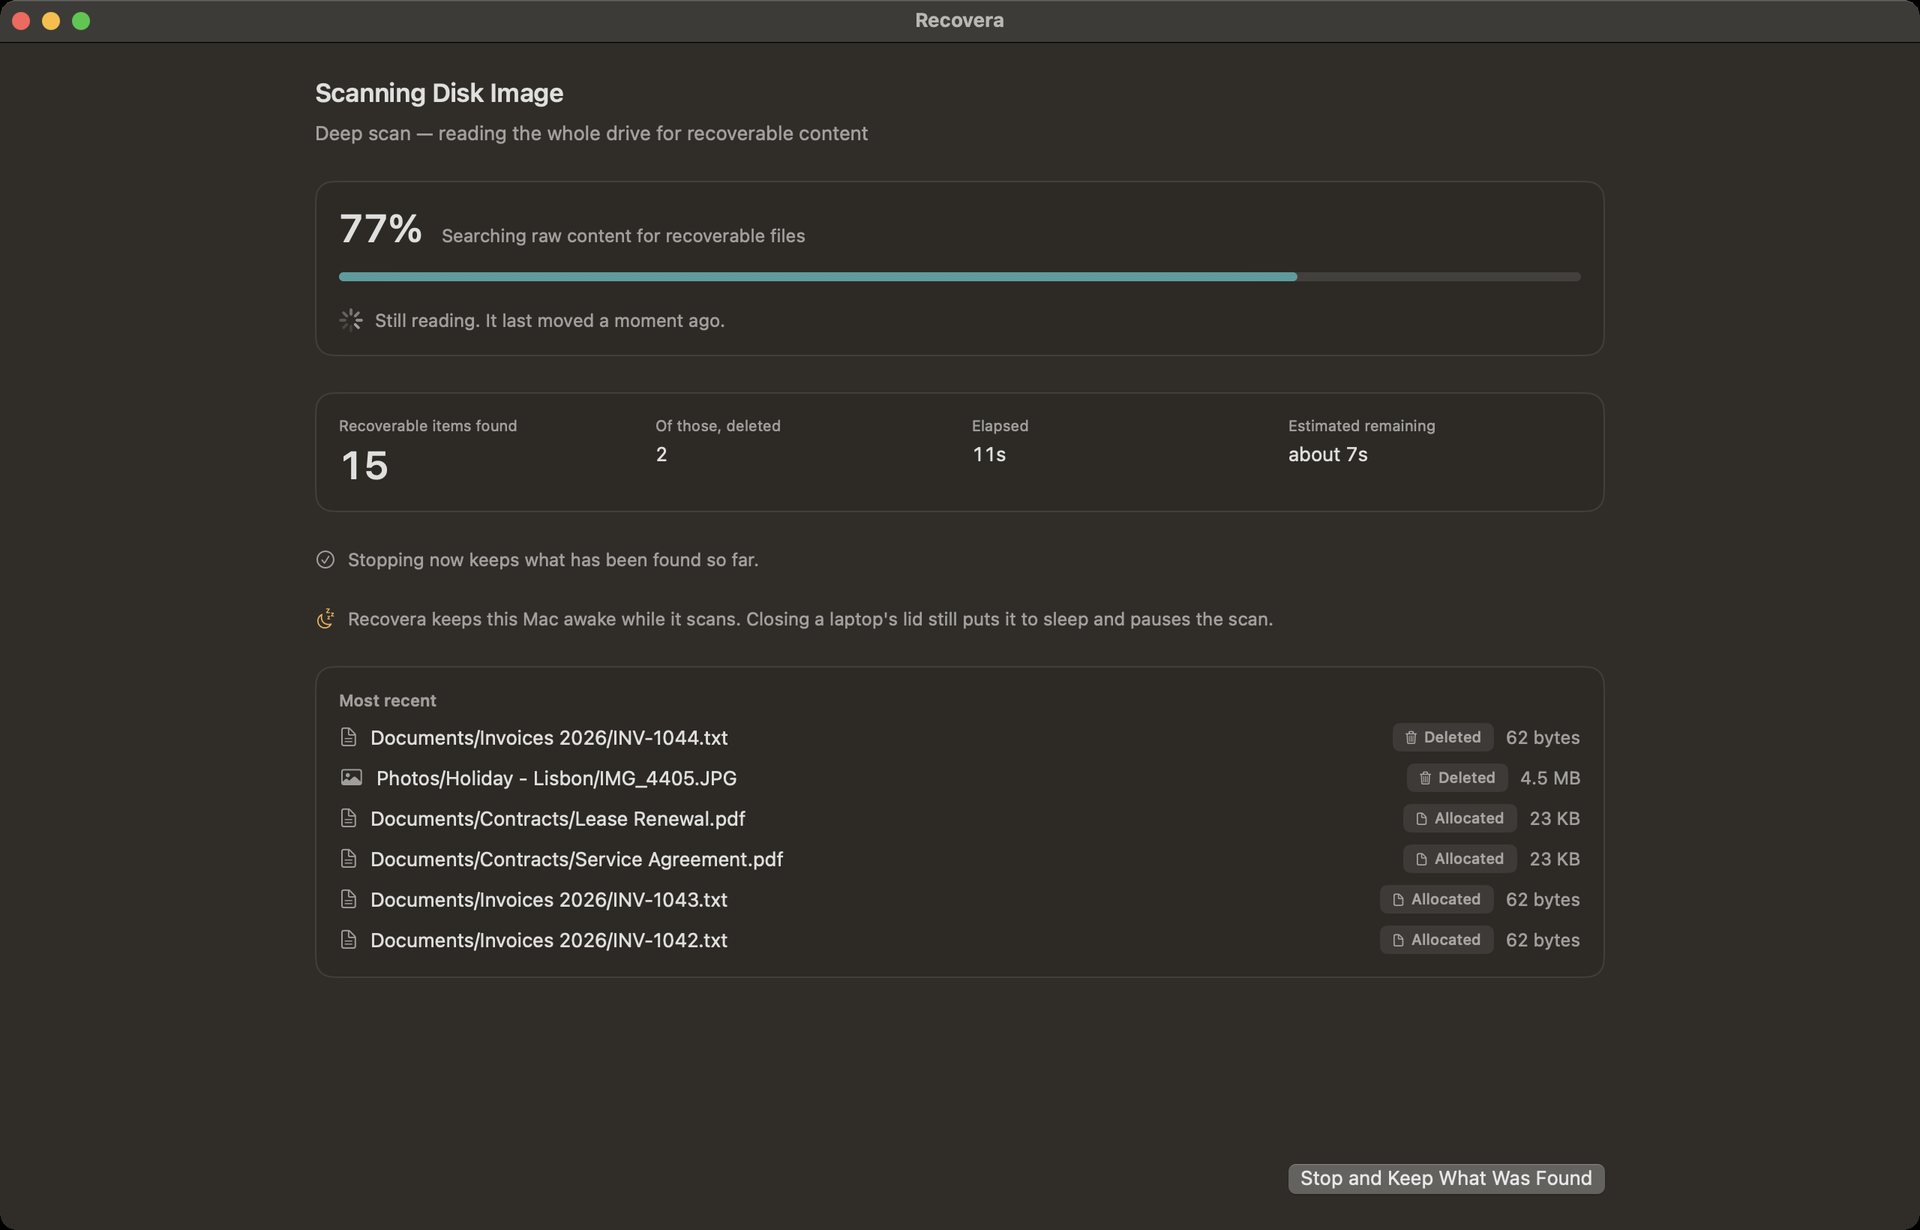Viewport: 1920px width, 1230px height.
Task: Click the document icon for INV-1043.txt
Action: tap(348, 899)
